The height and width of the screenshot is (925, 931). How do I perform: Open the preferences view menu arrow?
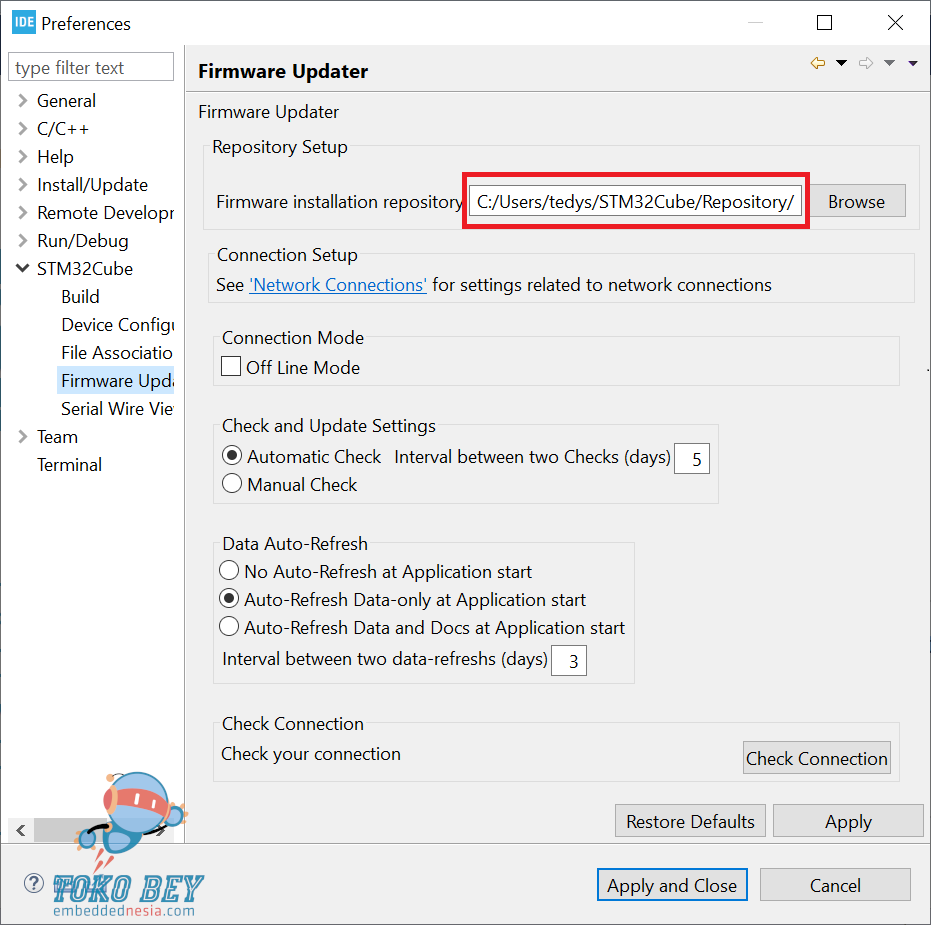click(912, 64)
